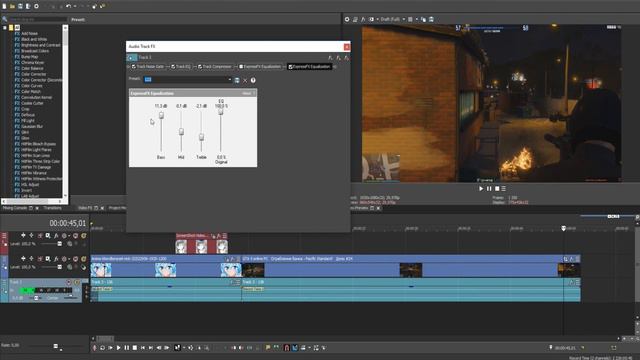Open automation settings dropdown on second video track

coord(69,259)
